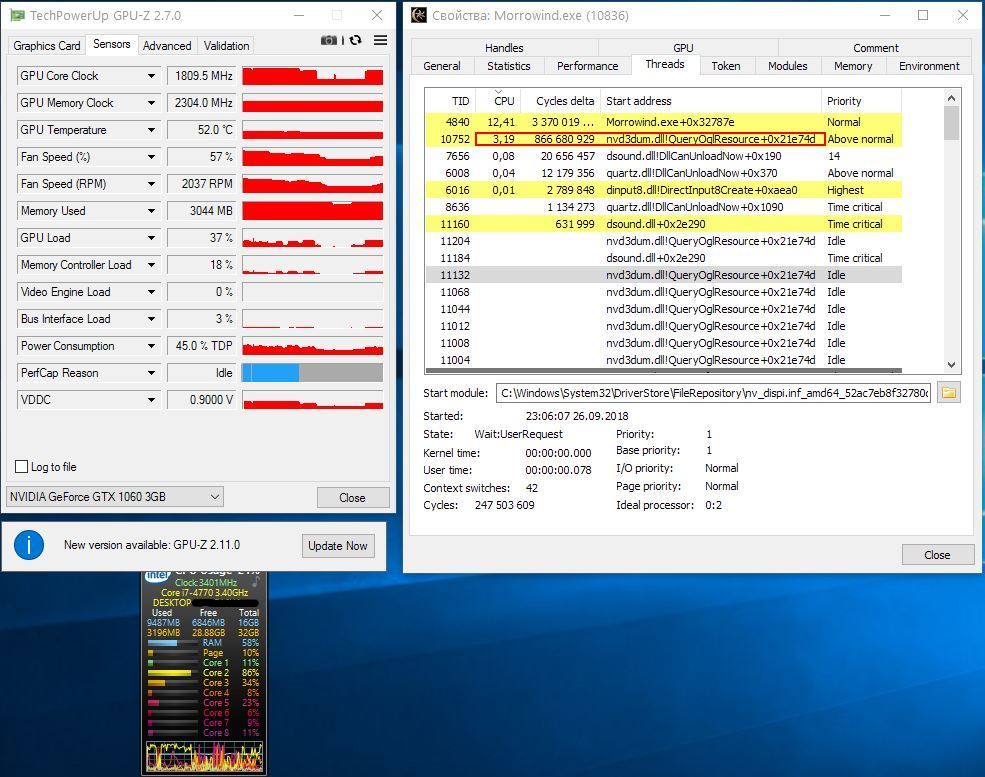Open the Environment tab
This screenshot has height=777, width=985.
tap(929, 66)
